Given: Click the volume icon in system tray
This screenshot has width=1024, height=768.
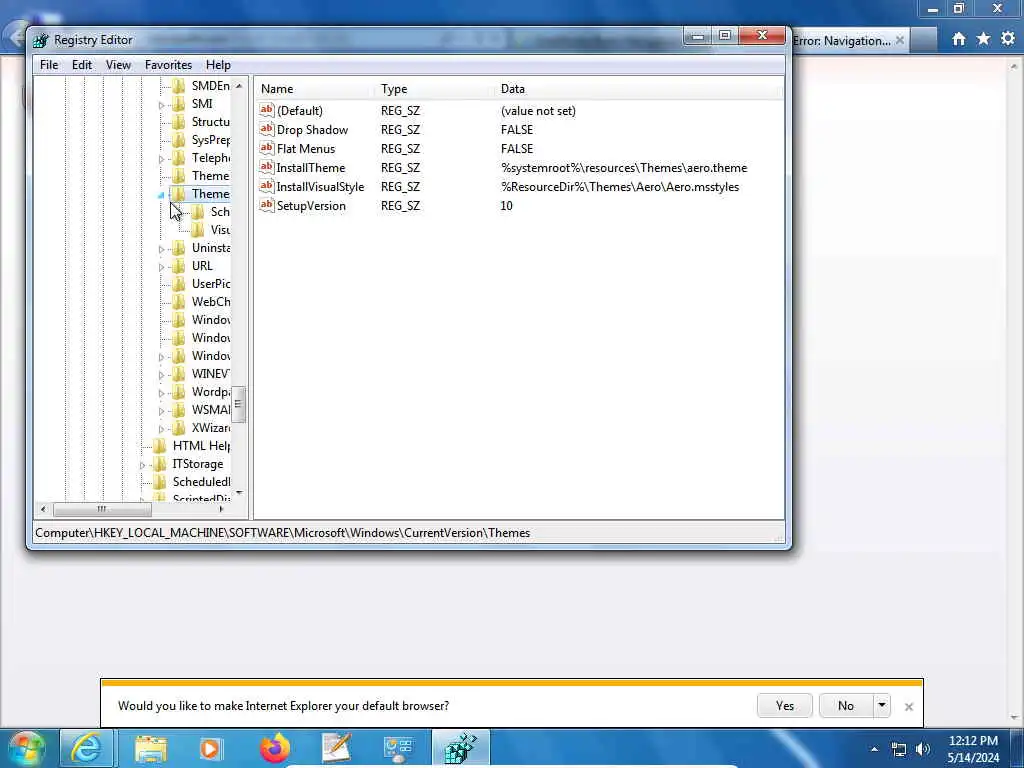Looking at the screenshot, I should (x=923, y=749).
